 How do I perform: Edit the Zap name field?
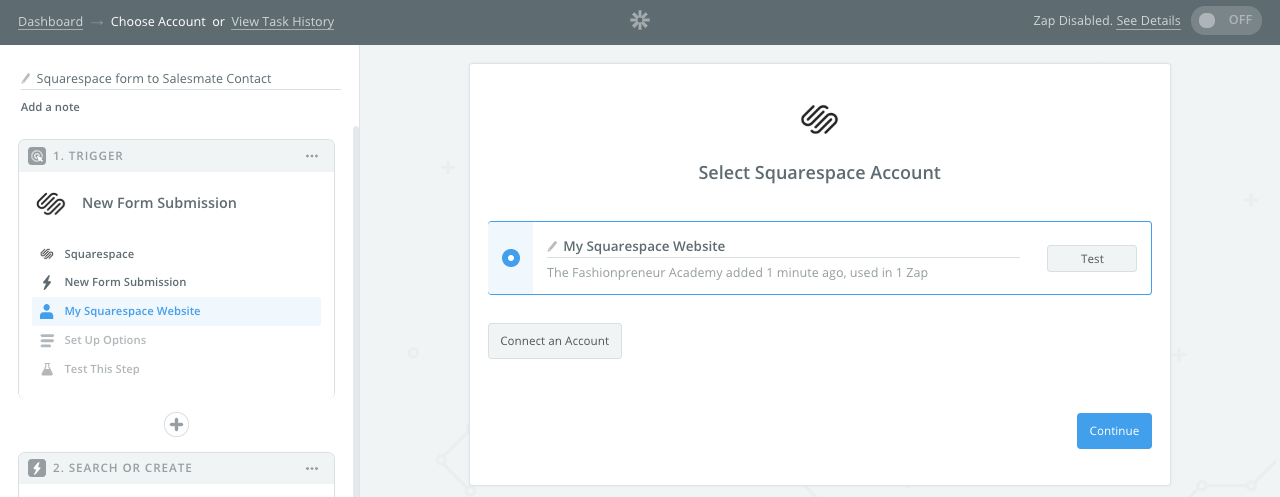181,78
